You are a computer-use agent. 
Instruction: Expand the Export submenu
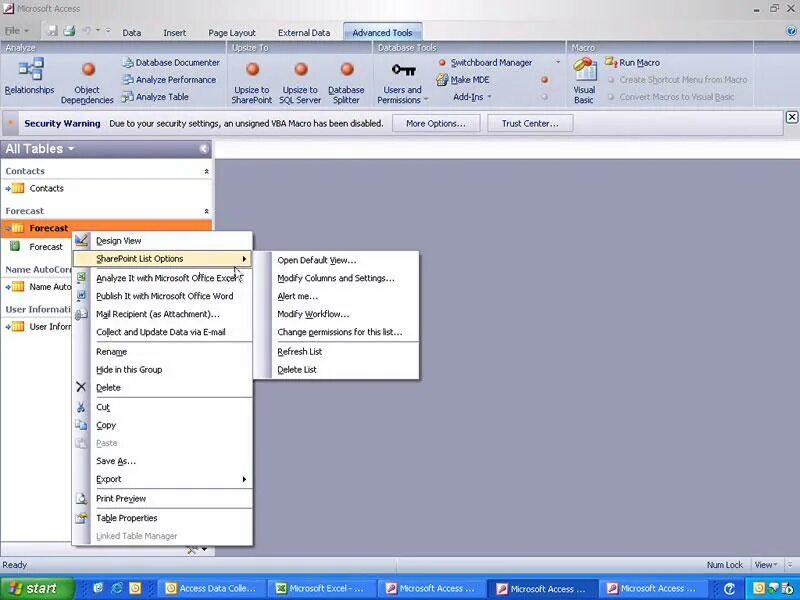[x=162, y=479]
